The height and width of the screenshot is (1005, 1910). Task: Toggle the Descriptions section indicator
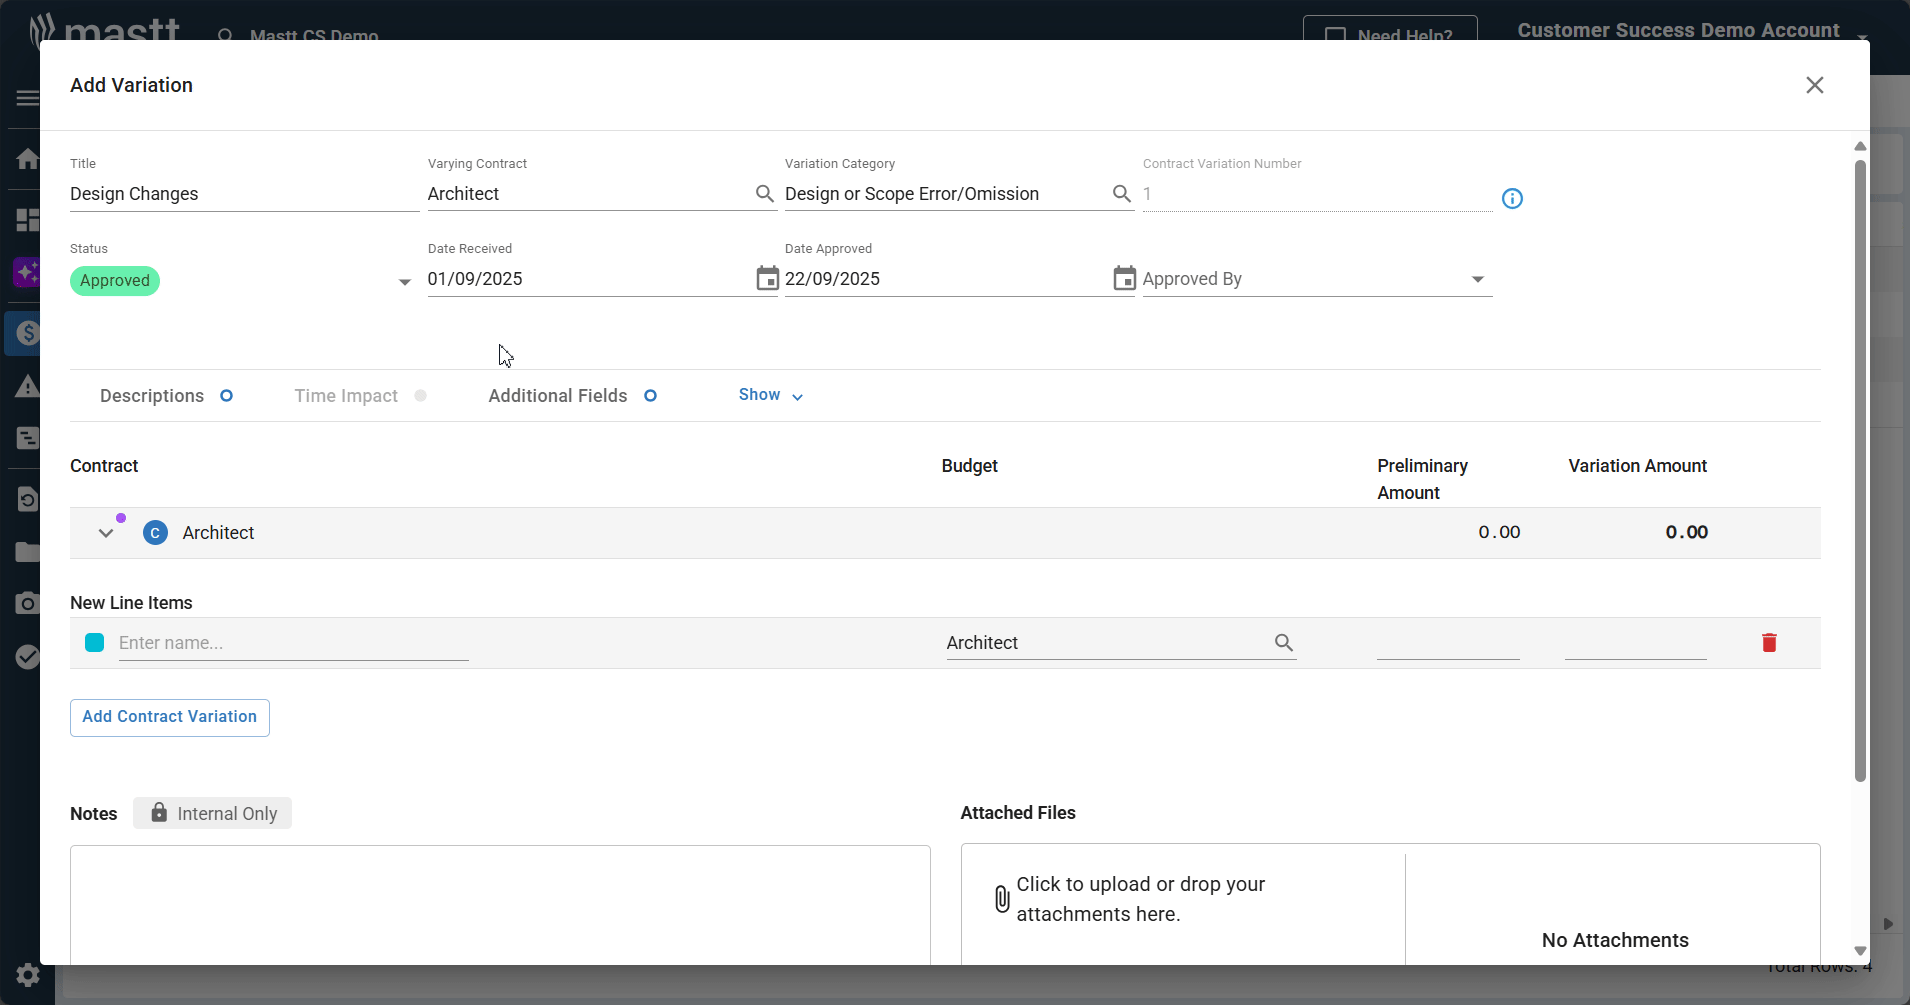[x=226, y=396]
